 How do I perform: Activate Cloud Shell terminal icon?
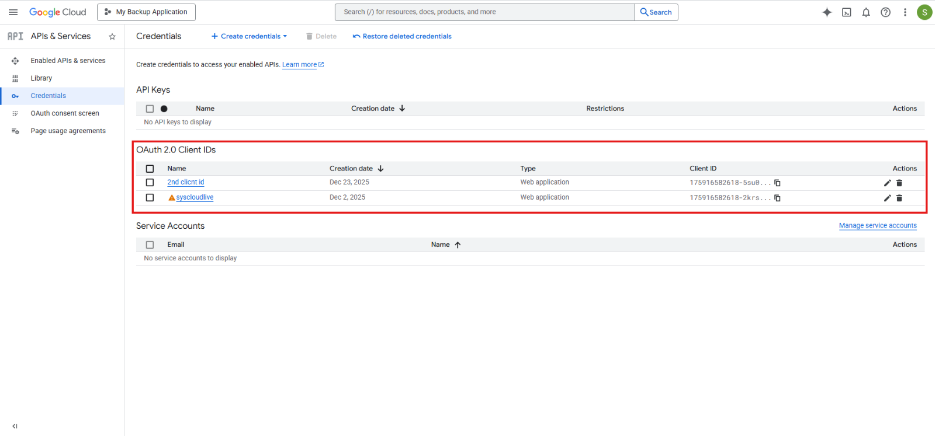[x=846, y=12]
